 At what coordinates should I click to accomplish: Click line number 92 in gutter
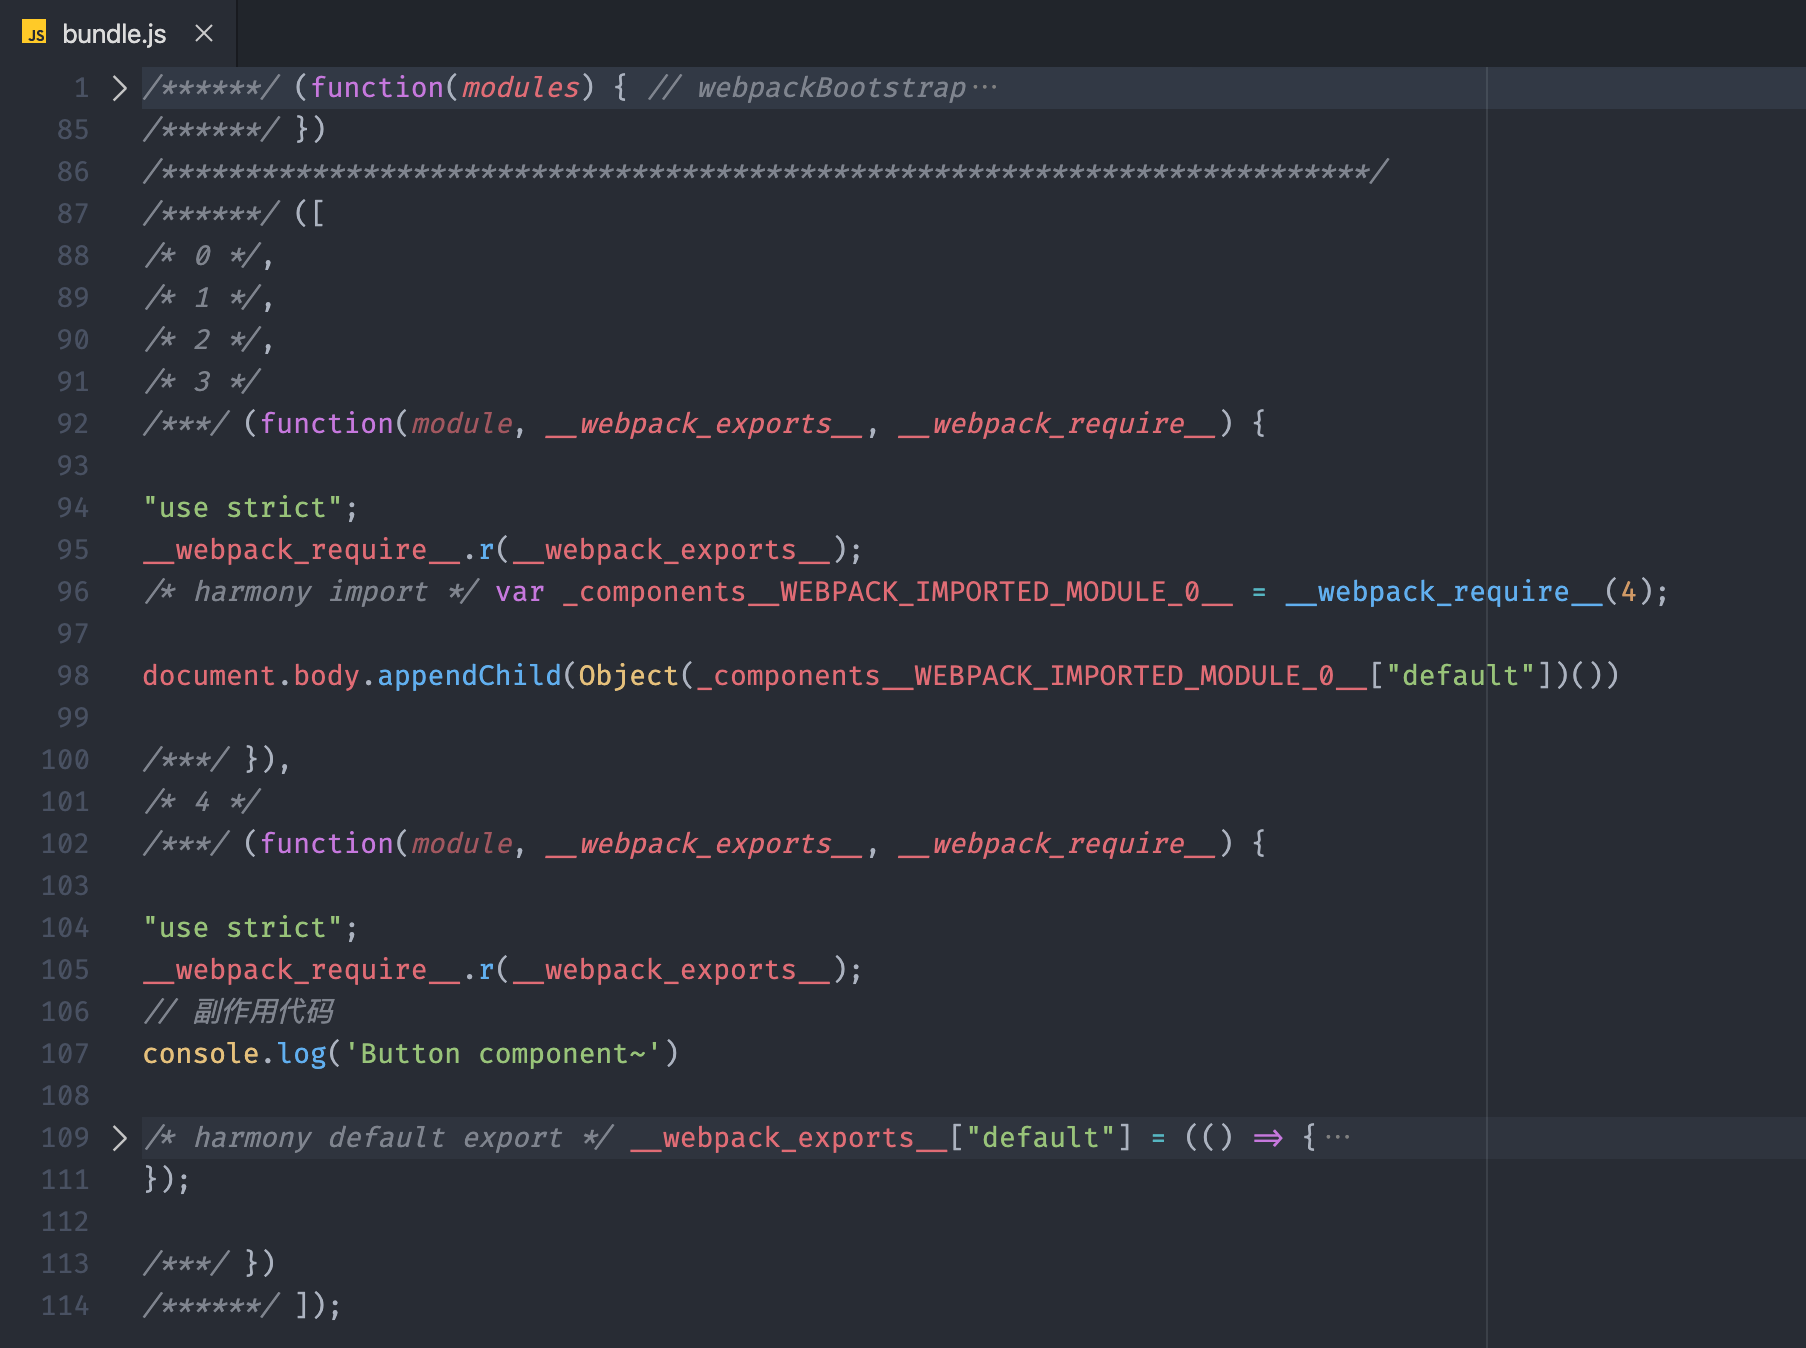click(x=73, y=424)
